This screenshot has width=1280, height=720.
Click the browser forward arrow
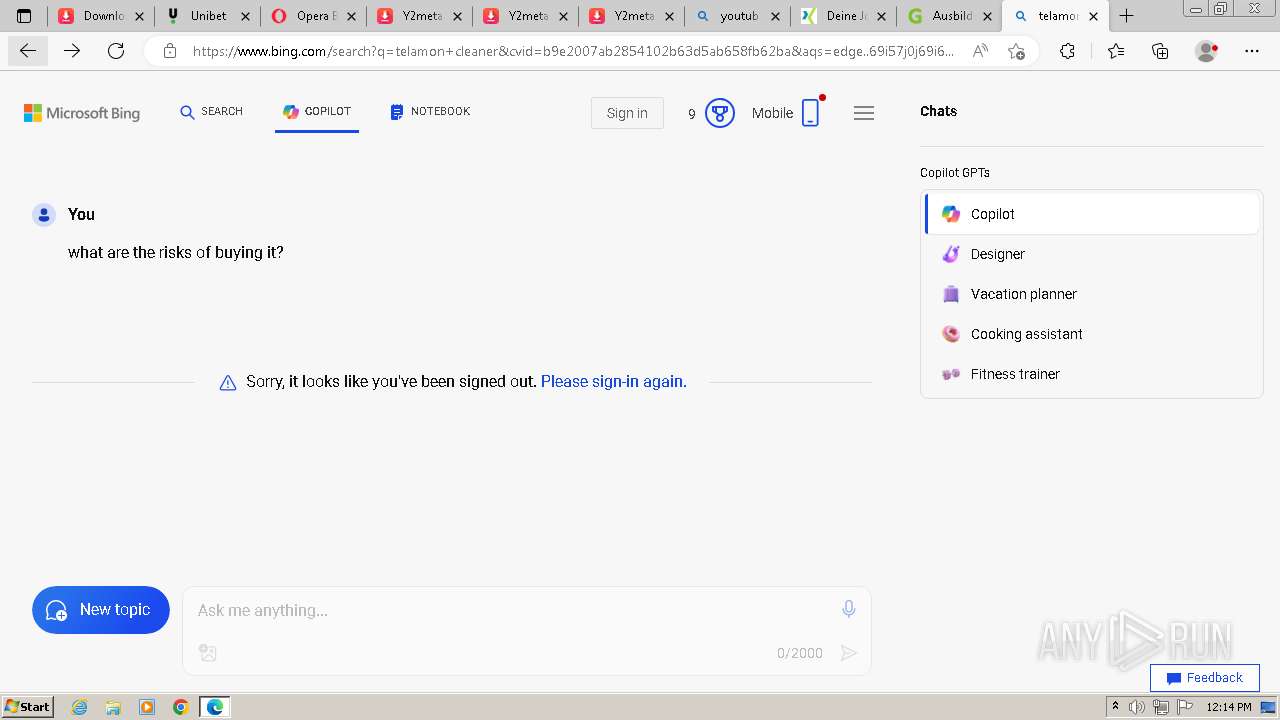pos(72,52)
